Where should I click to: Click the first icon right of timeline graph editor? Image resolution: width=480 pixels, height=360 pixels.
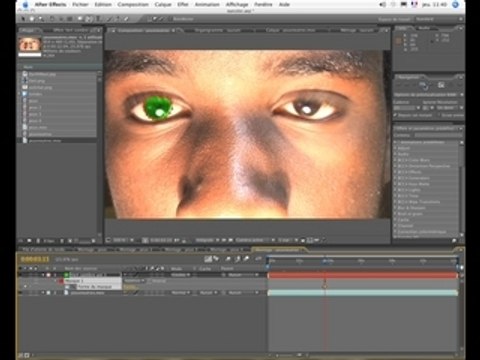(217, 259)
